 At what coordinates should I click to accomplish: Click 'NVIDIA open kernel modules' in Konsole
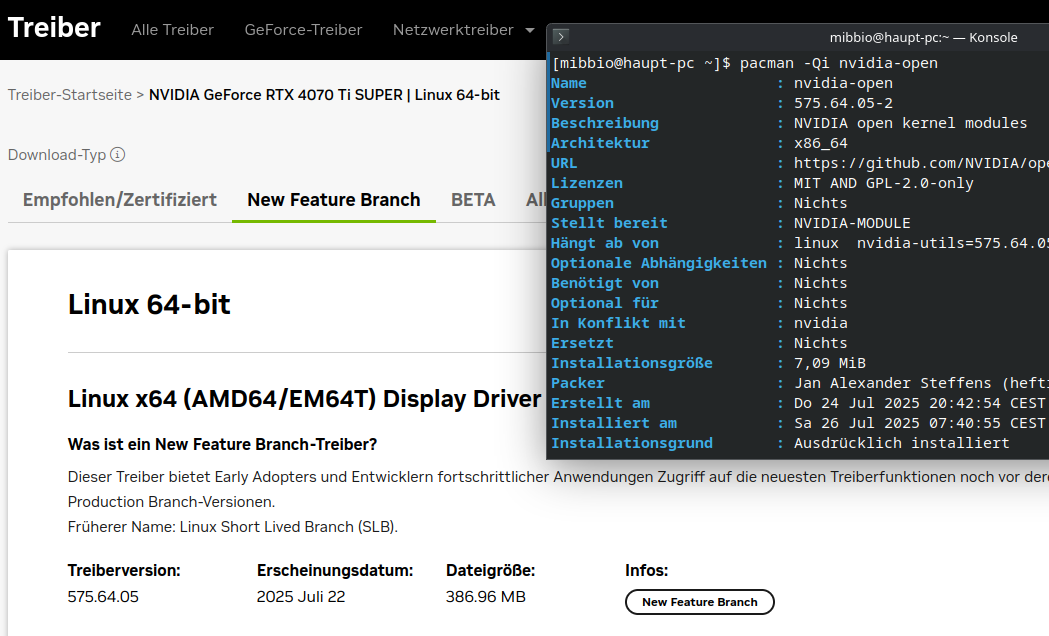pos(911,123)
